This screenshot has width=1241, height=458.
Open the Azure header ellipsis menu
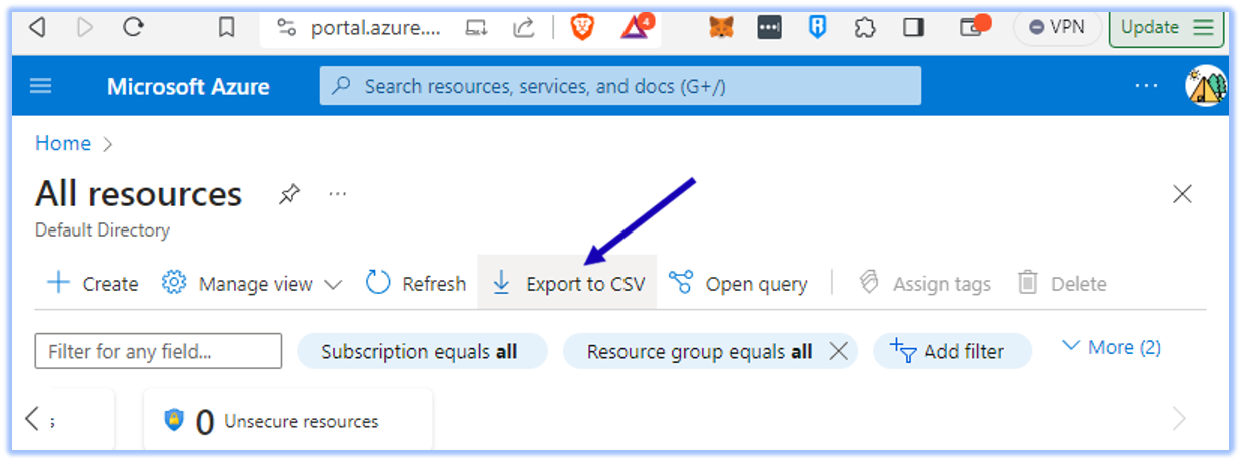[x=1146, y=86]
